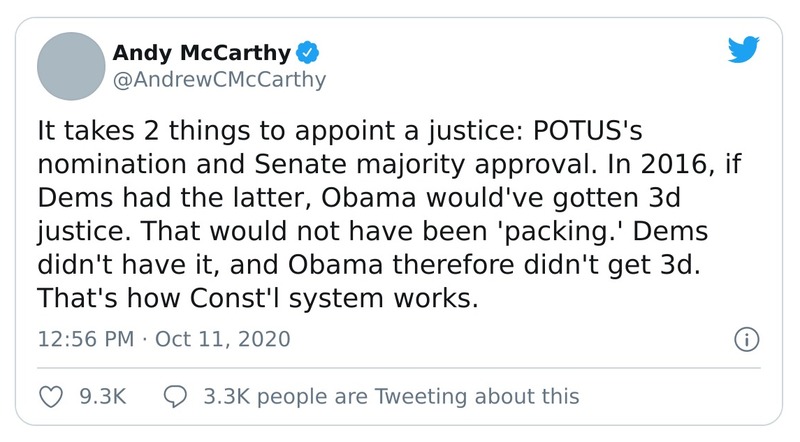Open the tweet info circle icon

(746, 339)
